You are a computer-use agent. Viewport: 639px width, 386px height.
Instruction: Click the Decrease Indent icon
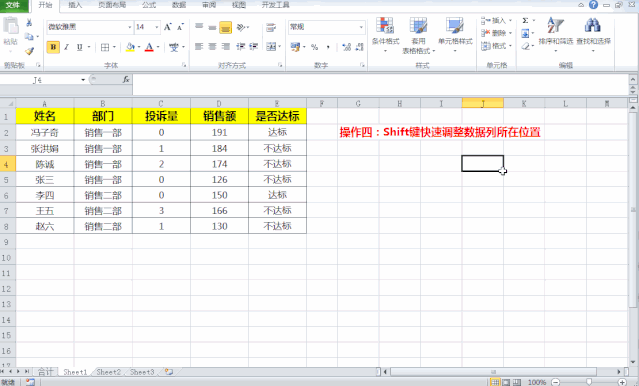tap(241, 47)
